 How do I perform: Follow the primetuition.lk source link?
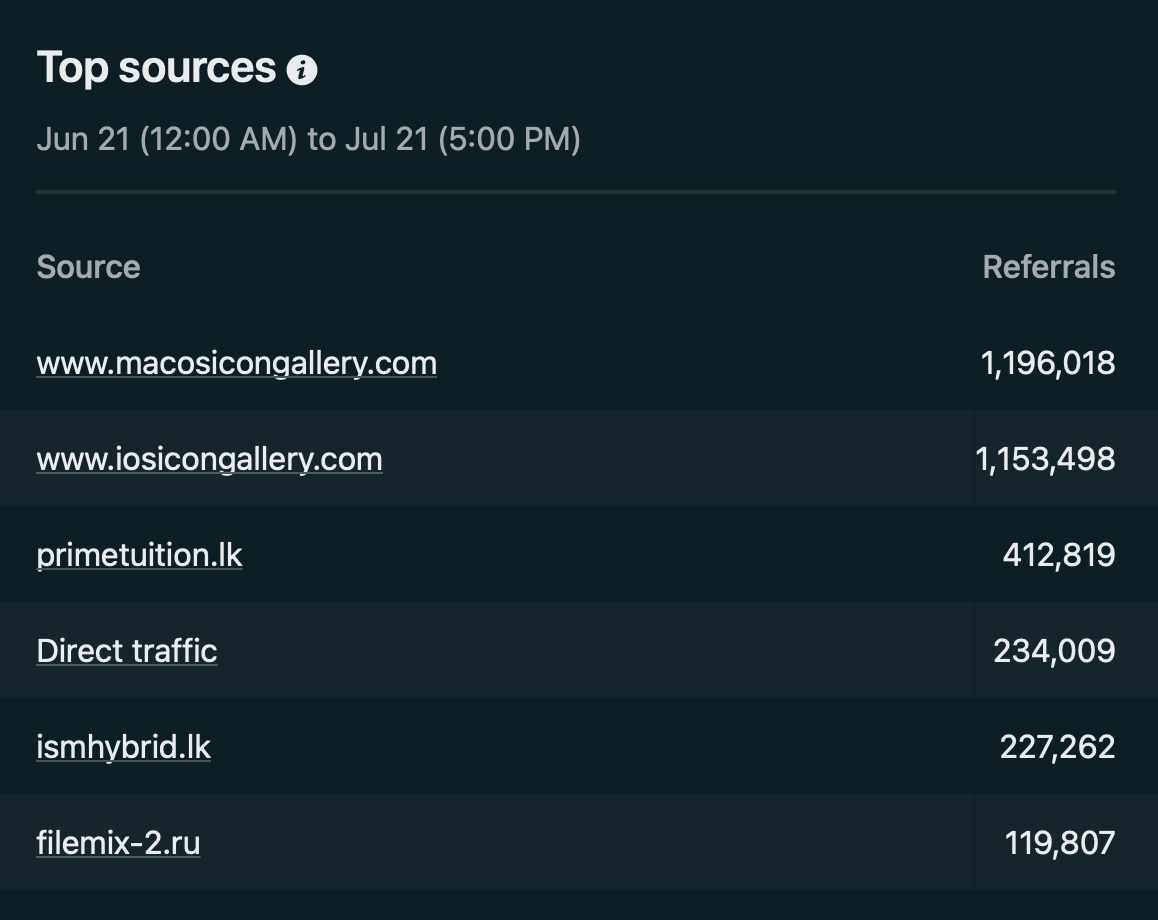[140, 555]
